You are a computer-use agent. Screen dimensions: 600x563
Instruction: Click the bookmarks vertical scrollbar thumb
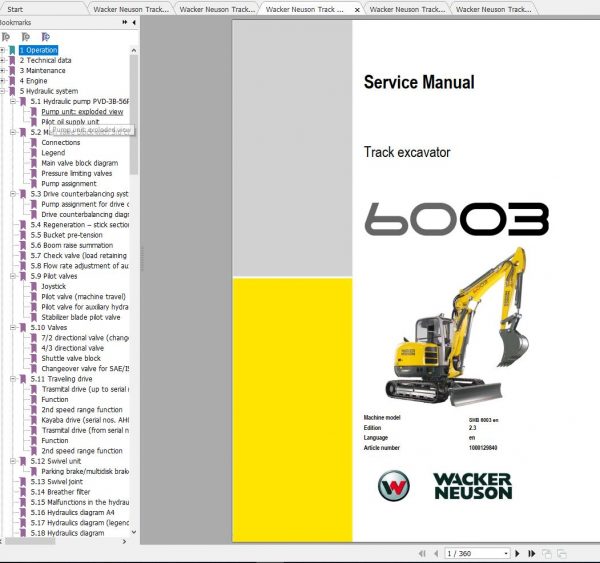[x=134, y=115]
